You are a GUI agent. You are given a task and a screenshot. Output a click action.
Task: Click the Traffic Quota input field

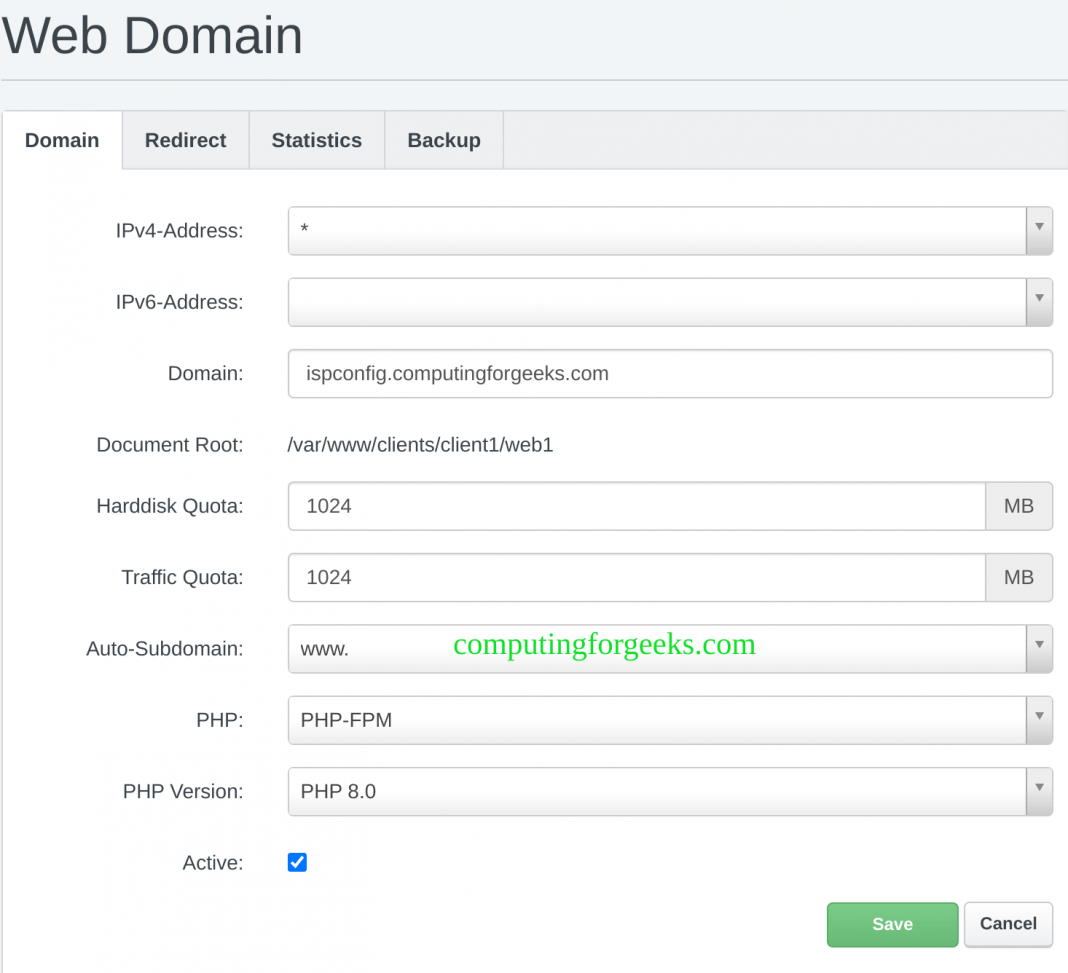(x=637, y=577)
